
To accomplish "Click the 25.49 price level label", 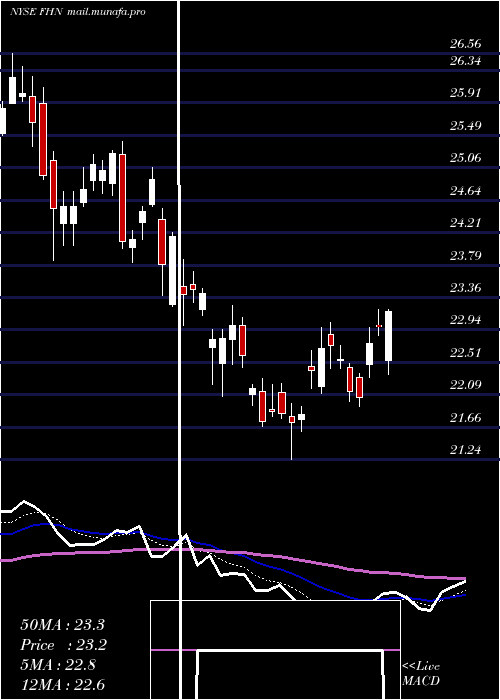I will point(466,125).
